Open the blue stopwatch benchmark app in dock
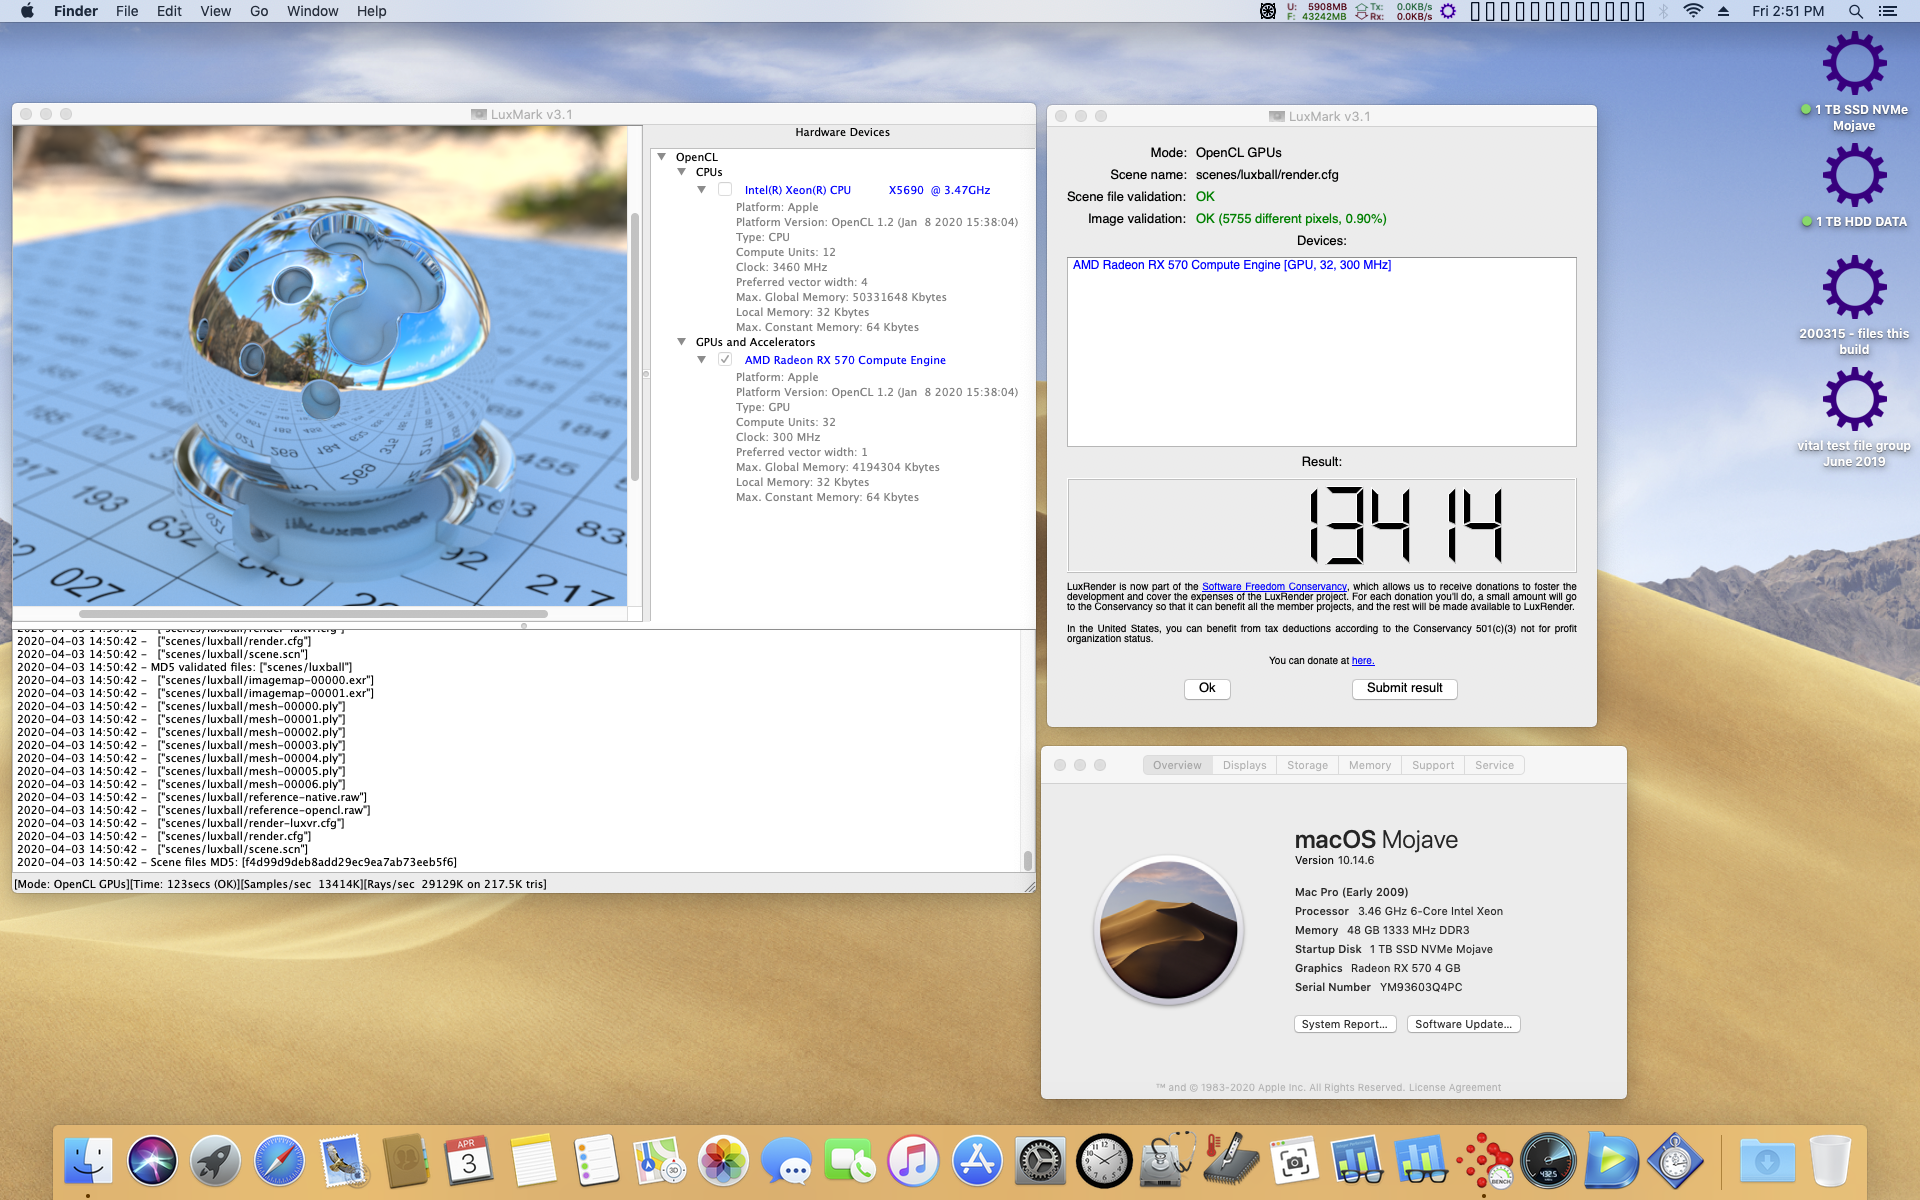Screen dimensions: 1920x1200 pos(1675,1161)
